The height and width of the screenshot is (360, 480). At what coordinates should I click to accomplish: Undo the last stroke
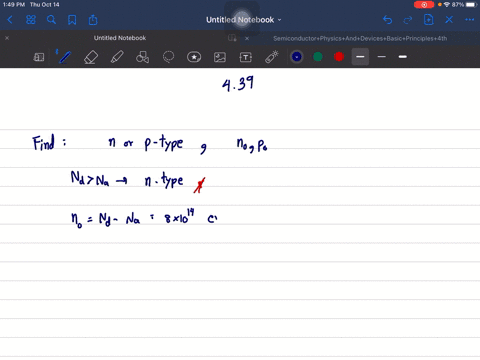(387, 20)
